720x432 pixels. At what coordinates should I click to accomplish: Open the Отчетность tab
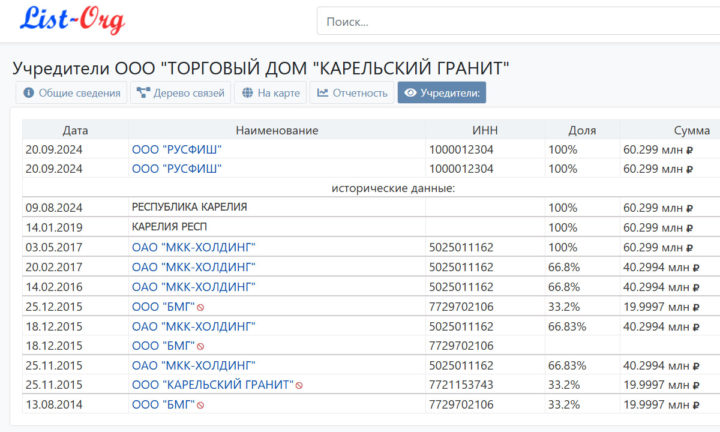point(352,93)
